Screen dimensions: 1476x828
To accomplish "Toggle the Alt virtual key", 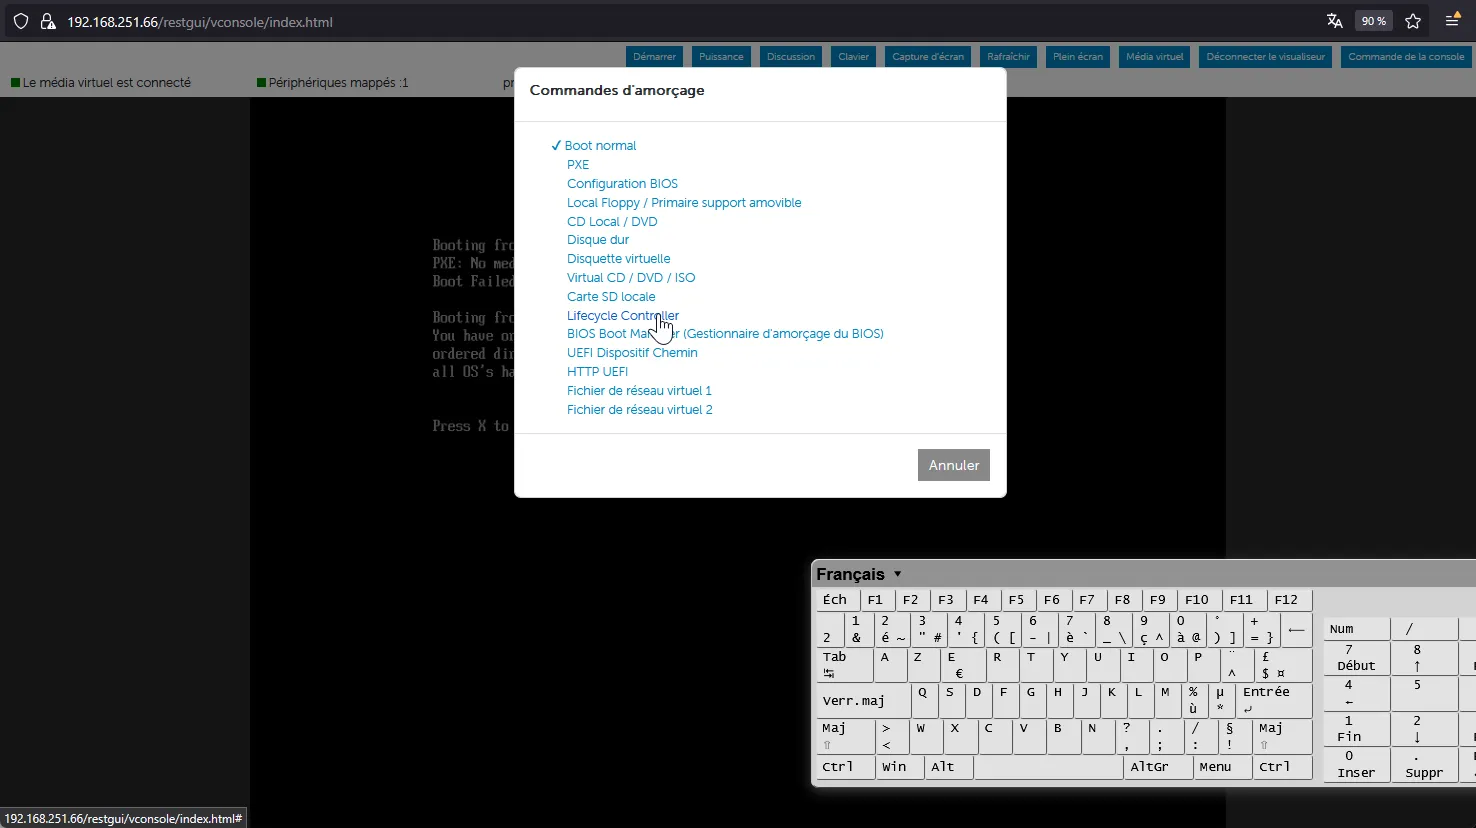I will (x=949, y=767).
